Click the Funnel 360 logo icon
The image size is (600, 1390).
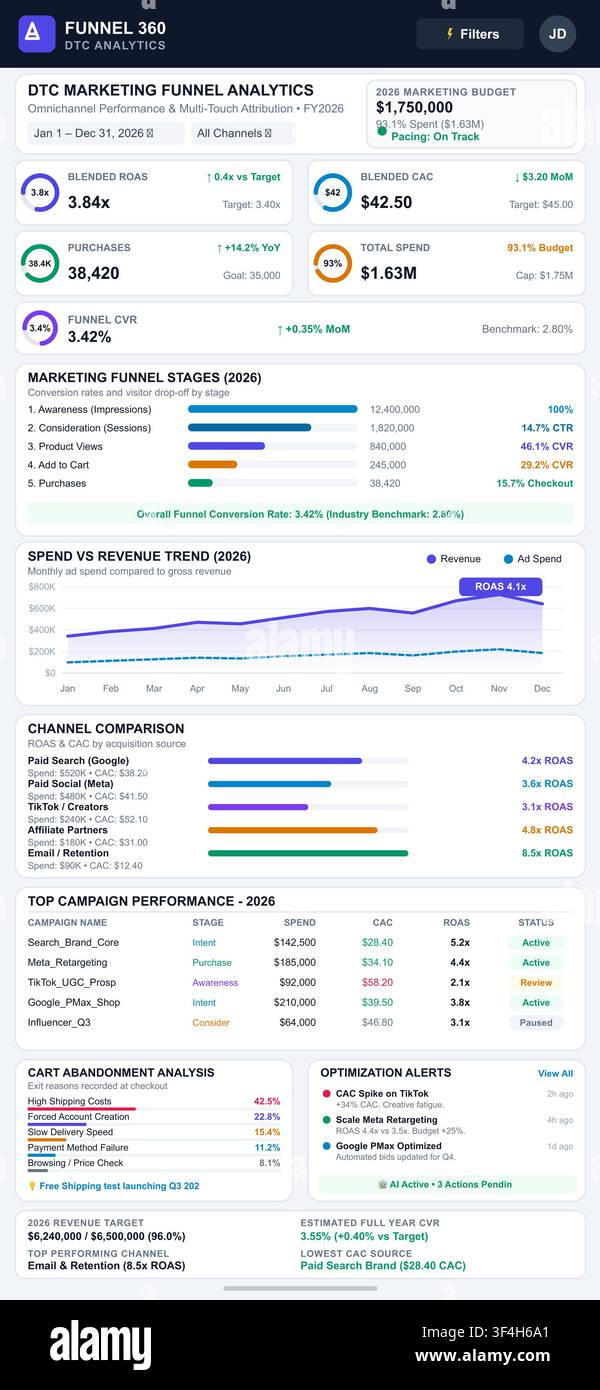tap(36, 34)
